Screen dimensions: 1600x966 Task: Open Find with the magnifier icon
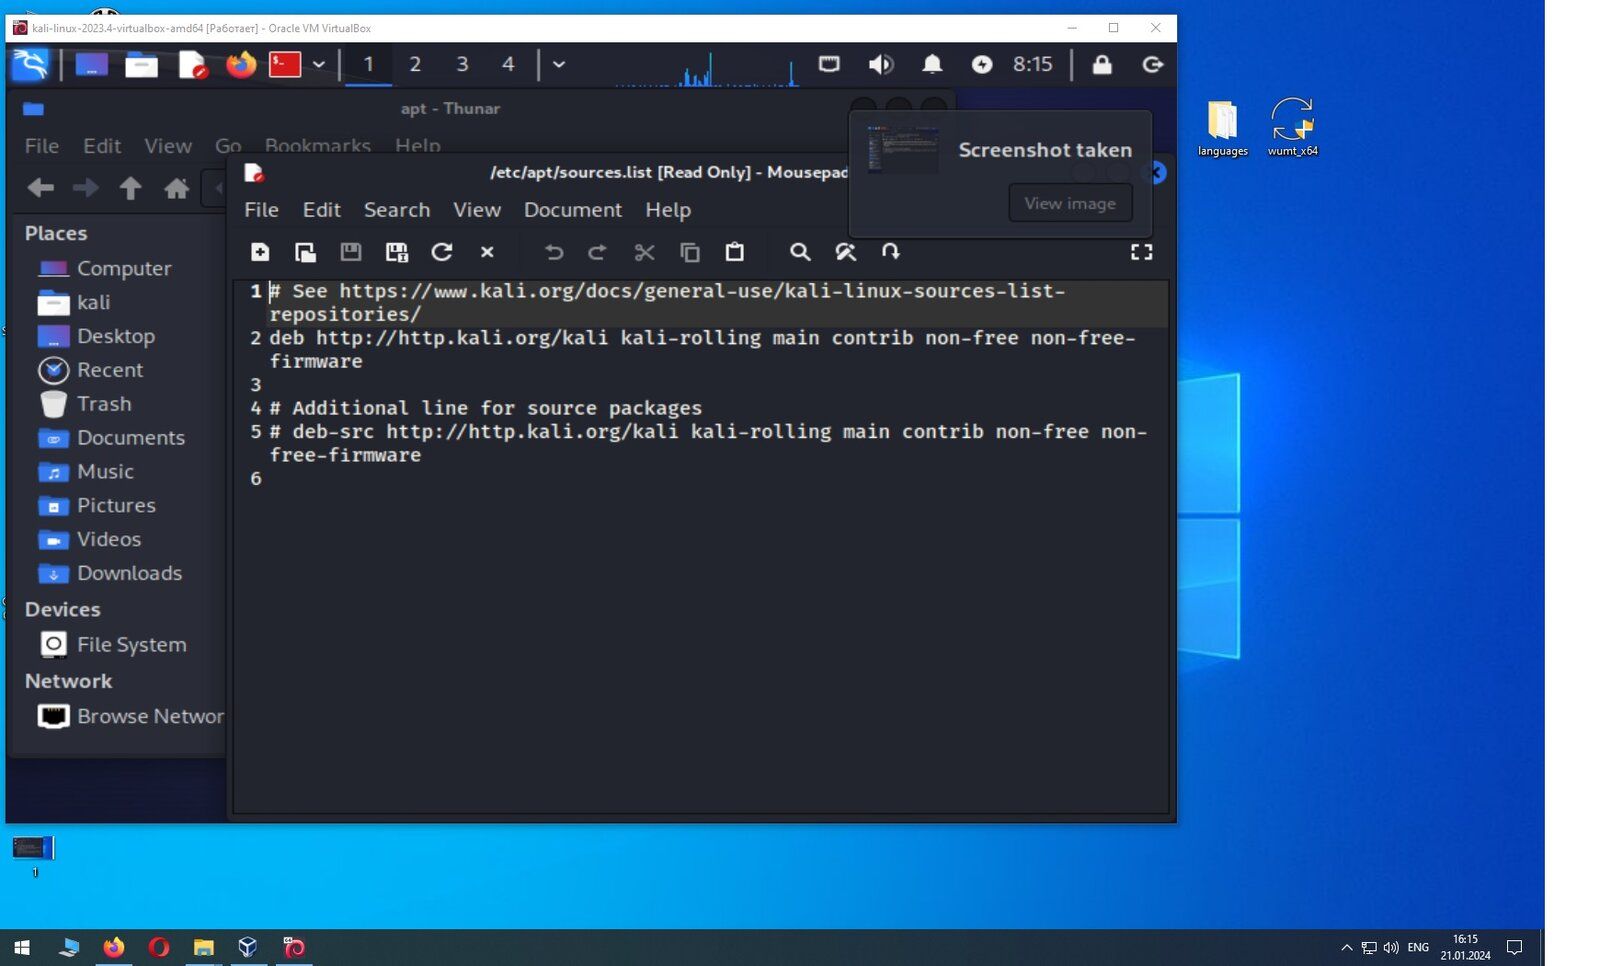pos(800,252)
